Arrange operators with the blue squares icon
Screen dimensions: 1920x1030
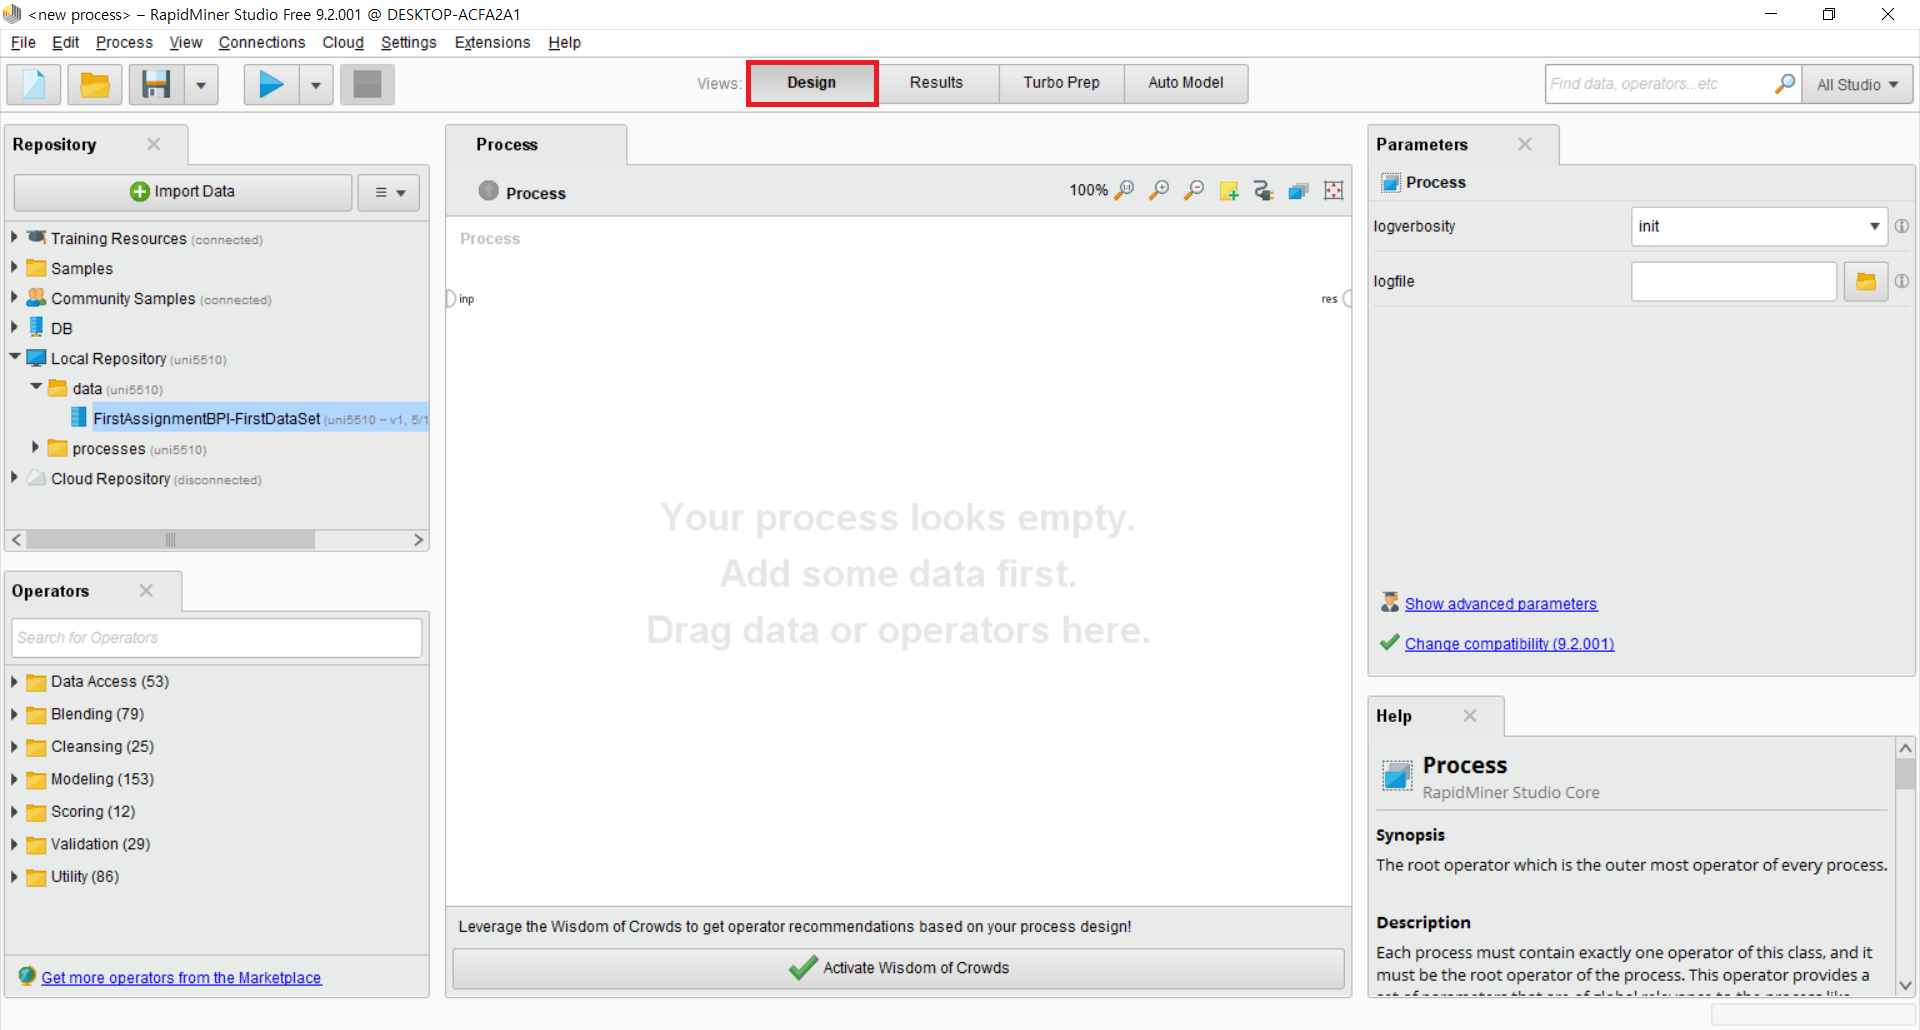pos(1299,190)
